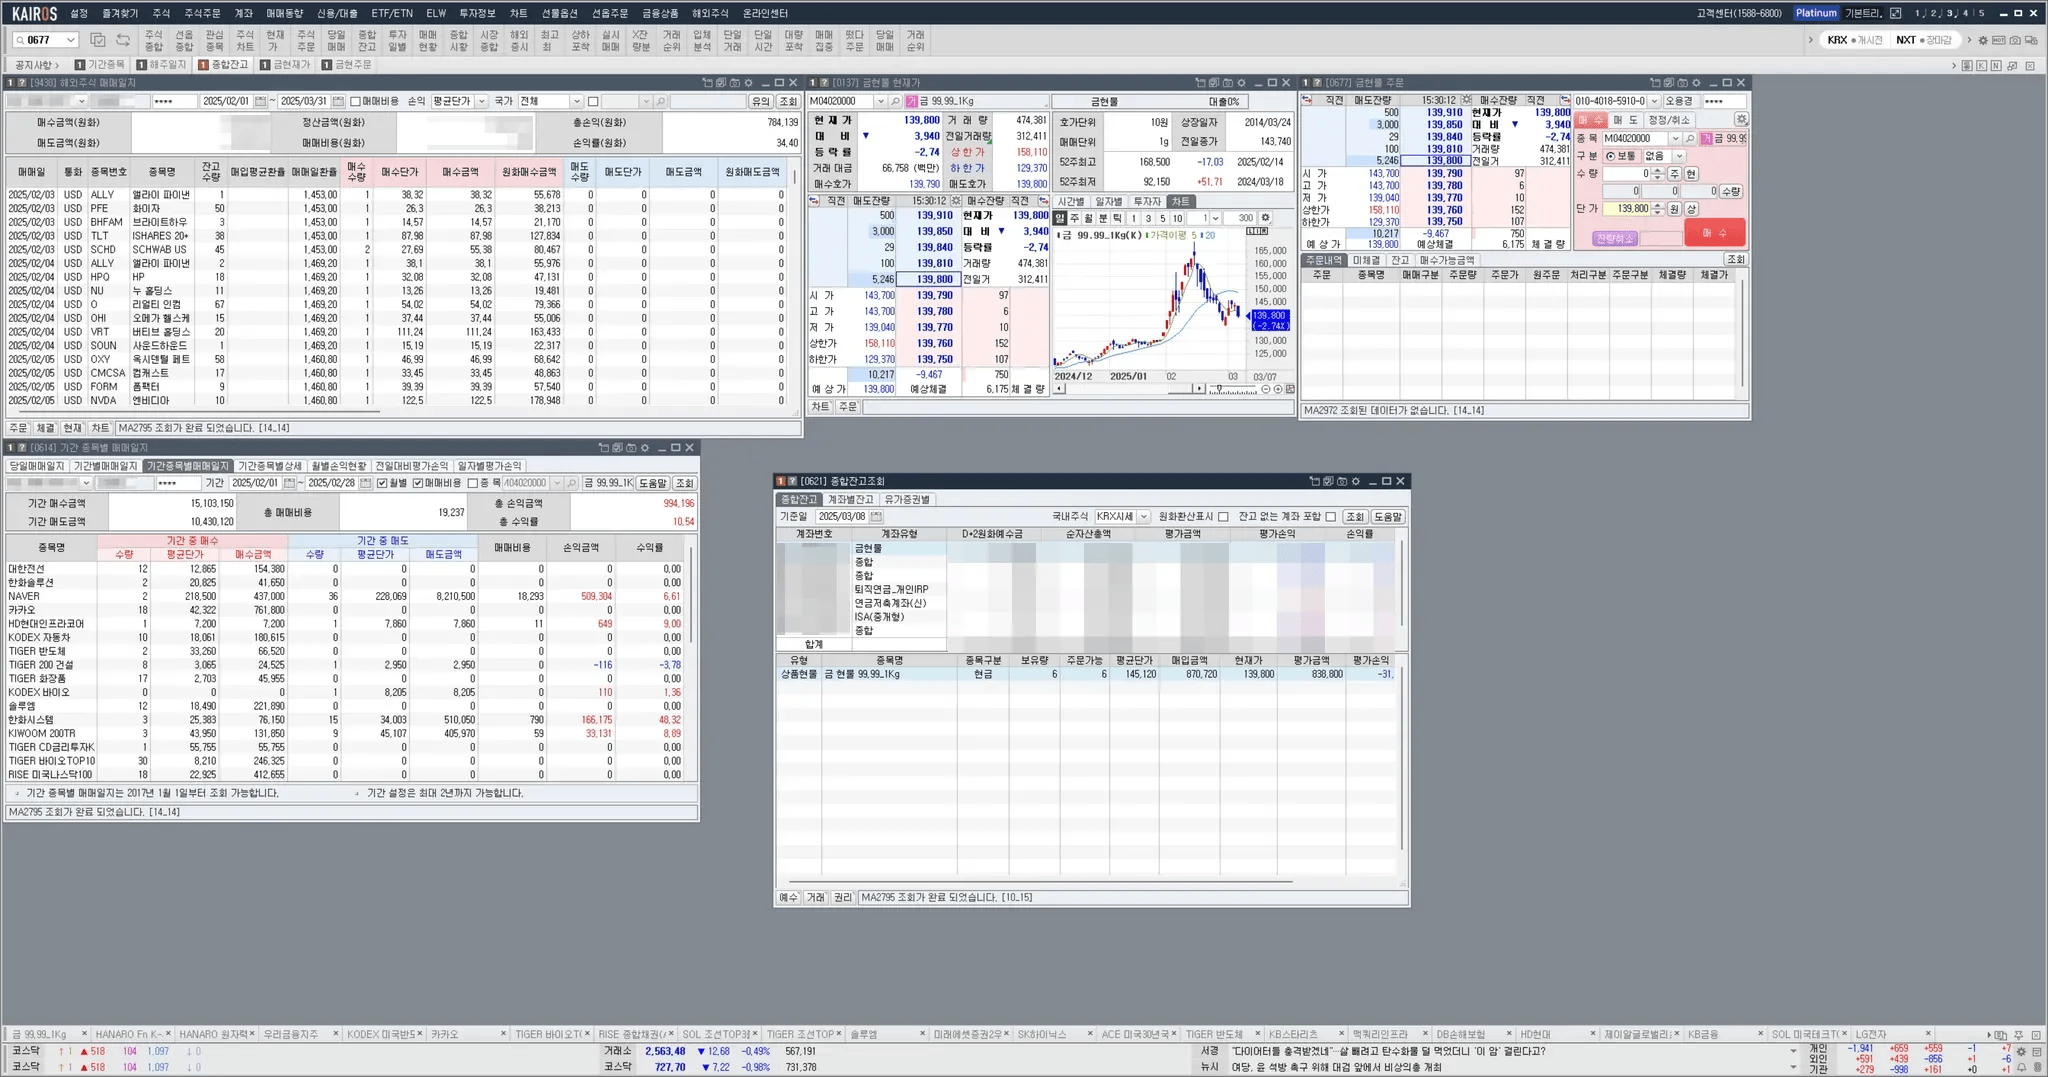Toggle 매매비용 checkbox in 해외주식 매매일지

click(x=355, y=101)
